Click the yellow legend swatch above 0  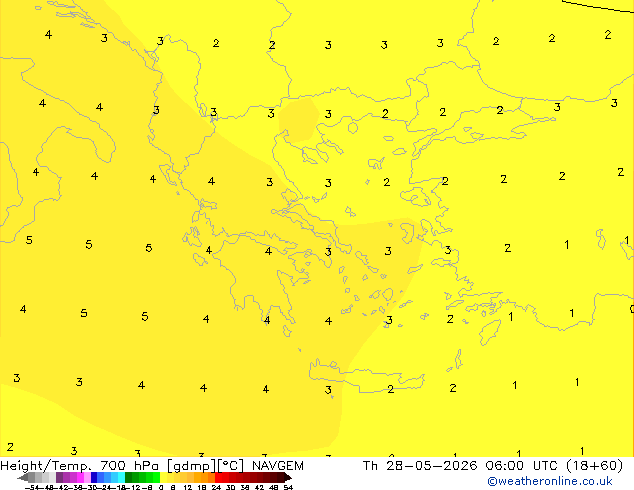tap(163, 477)
